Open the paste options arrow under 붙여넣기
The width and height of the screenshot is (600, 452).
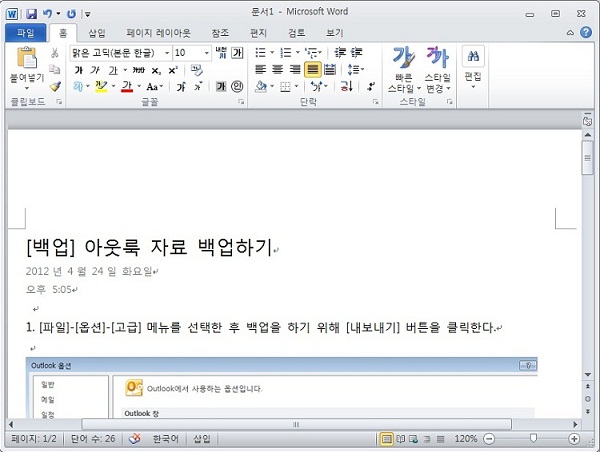27,88
